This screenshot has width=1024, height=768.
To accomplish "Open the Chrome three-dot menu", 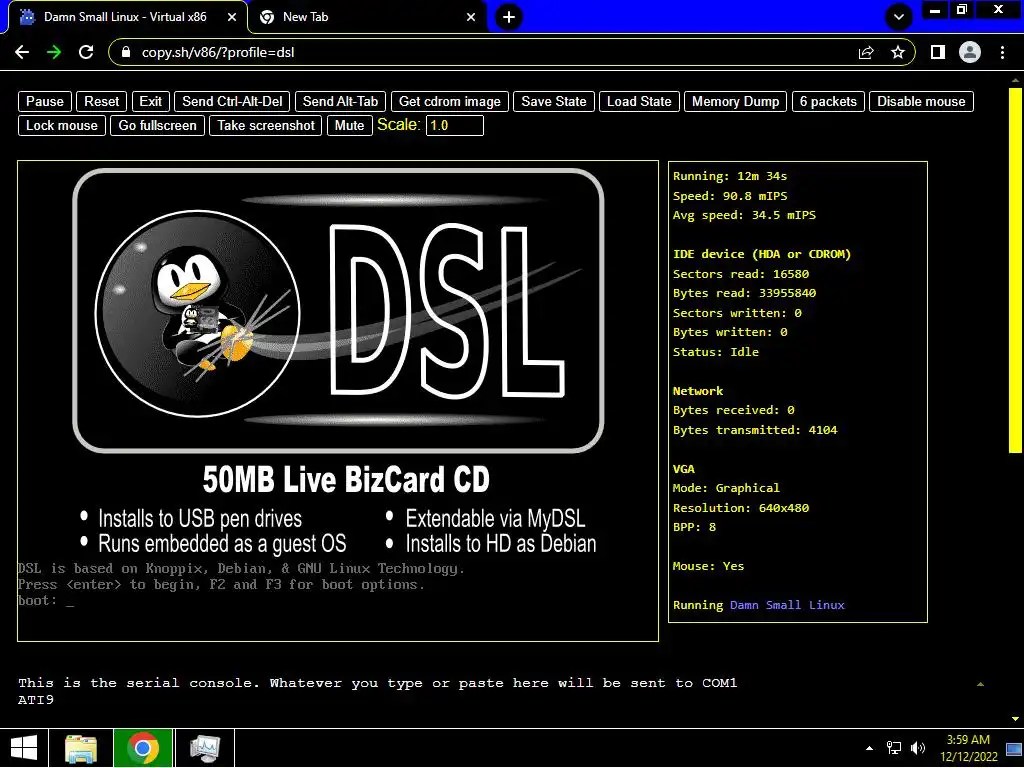I will pos(1002,52).
